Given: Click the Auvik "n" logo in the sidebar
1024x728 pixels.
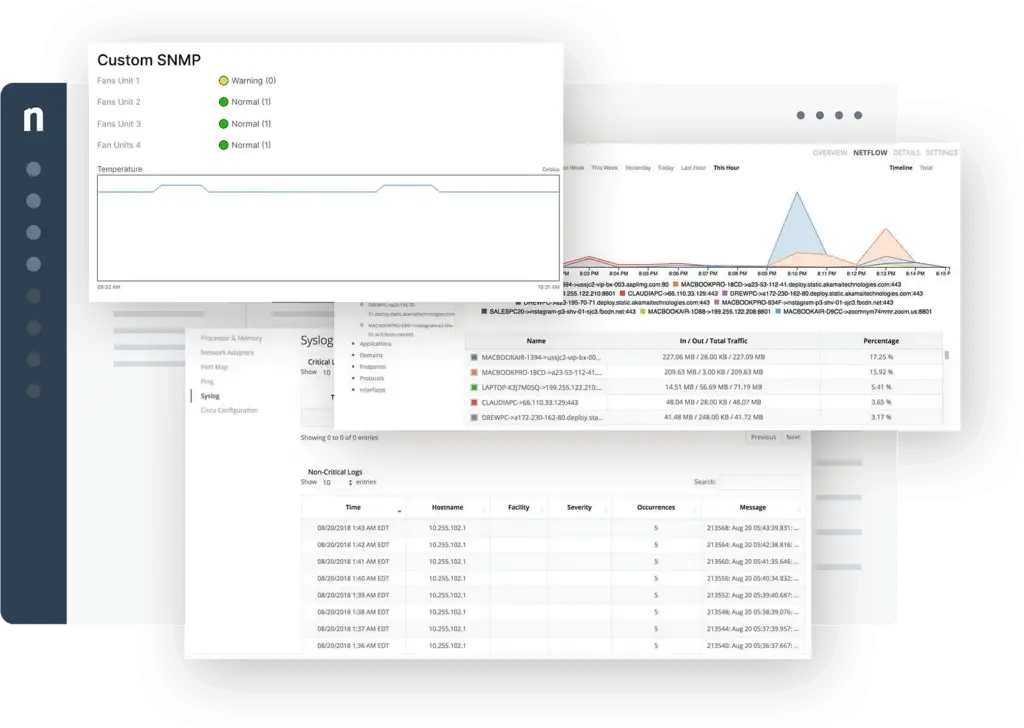Looking at the screenshot, I should click(x=33, y=119).
